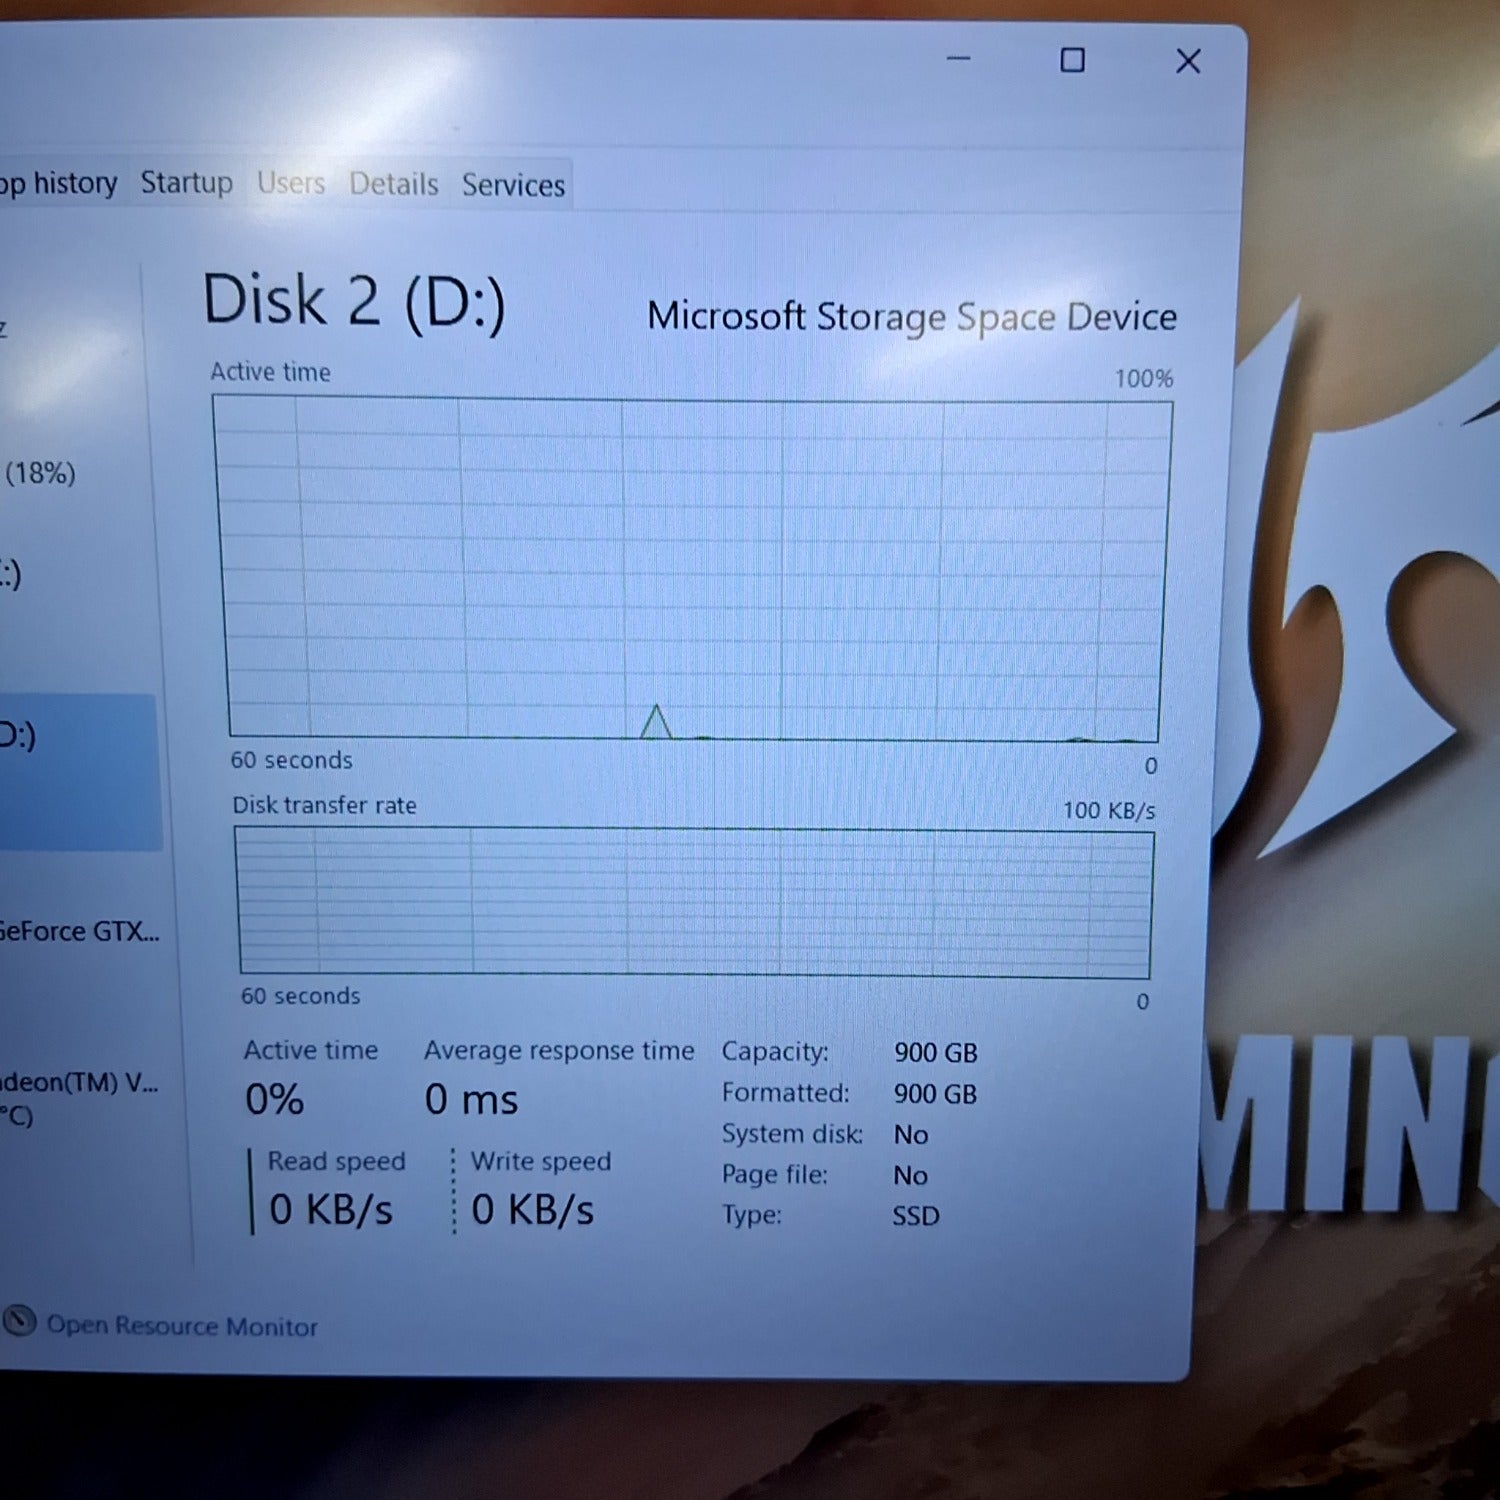Switch to the Startup tab
This screenshot has width=1500, height=1500.
click(x=186, y=183)
